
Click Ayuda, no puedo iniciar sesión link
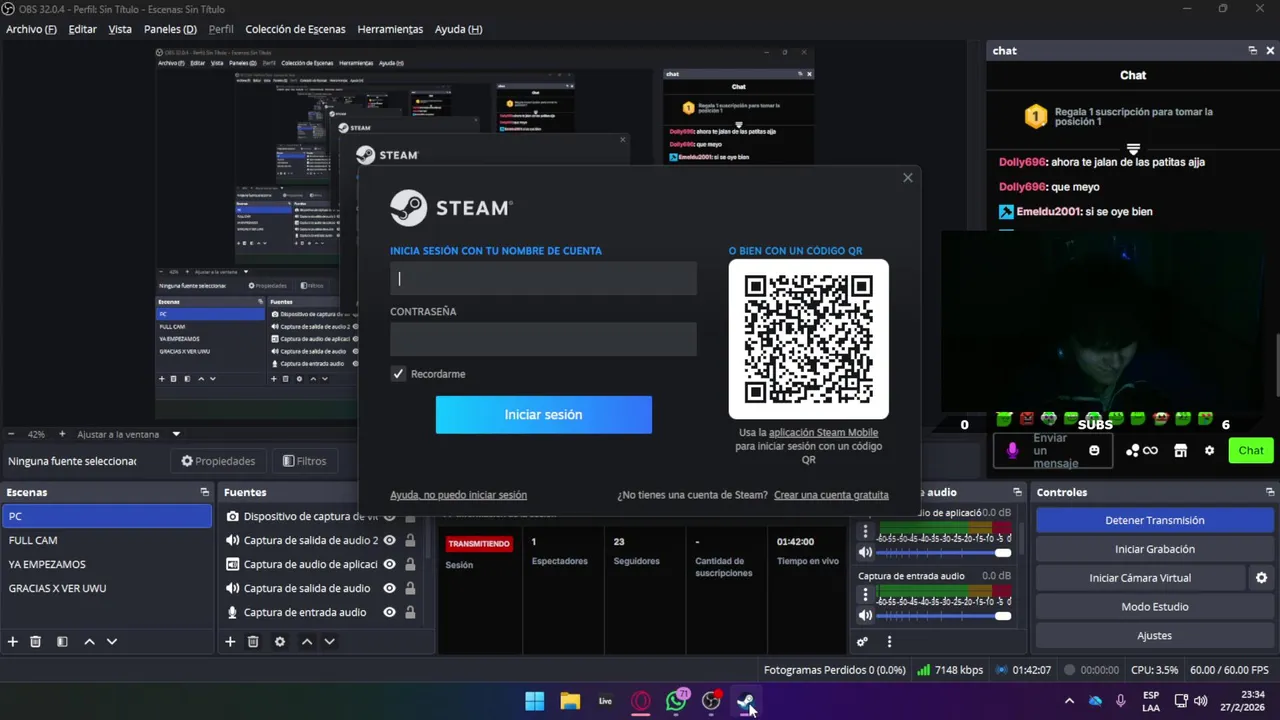(458, 495)
